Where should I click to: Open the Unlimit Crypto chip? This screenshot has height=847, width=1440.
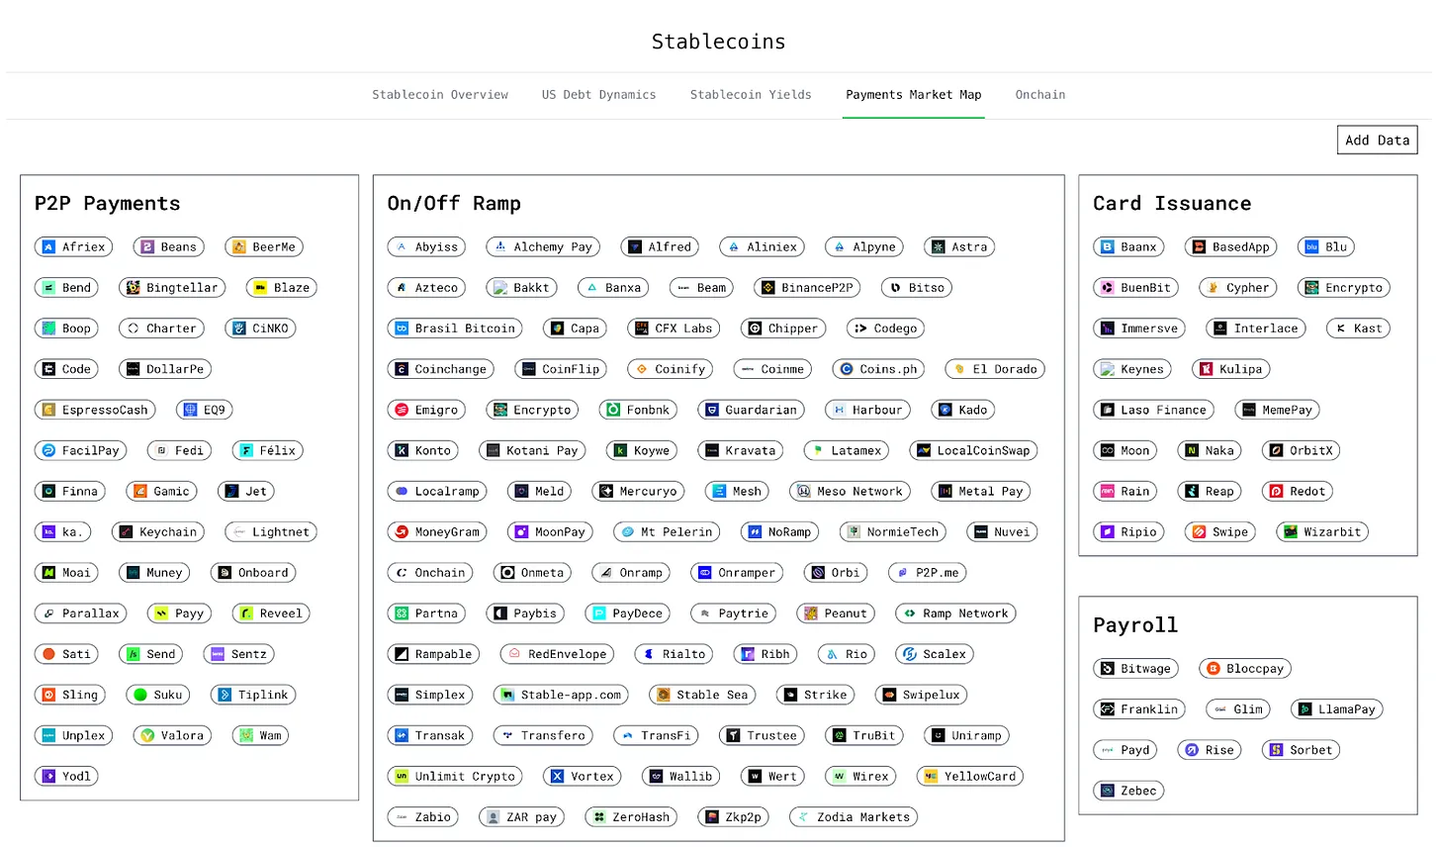click(x=455, y=776)
